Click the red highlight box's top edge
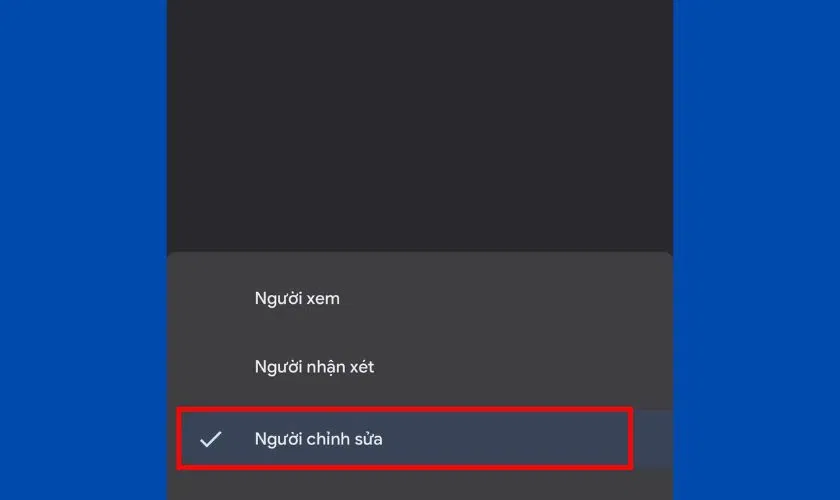Screen dimensions: 840x500 click(404, 409)
